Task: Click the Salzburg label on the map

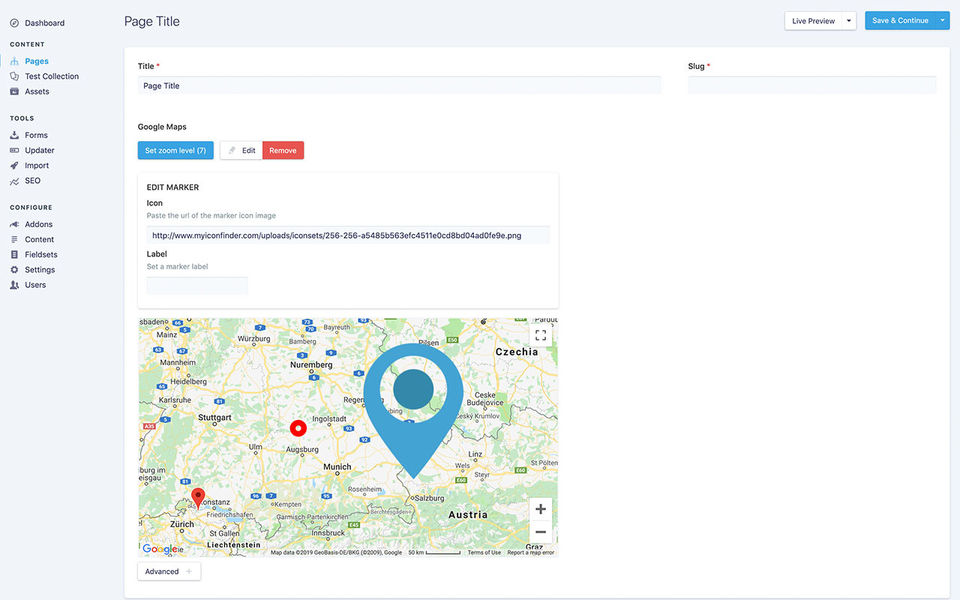Action: tap(429, 498)
